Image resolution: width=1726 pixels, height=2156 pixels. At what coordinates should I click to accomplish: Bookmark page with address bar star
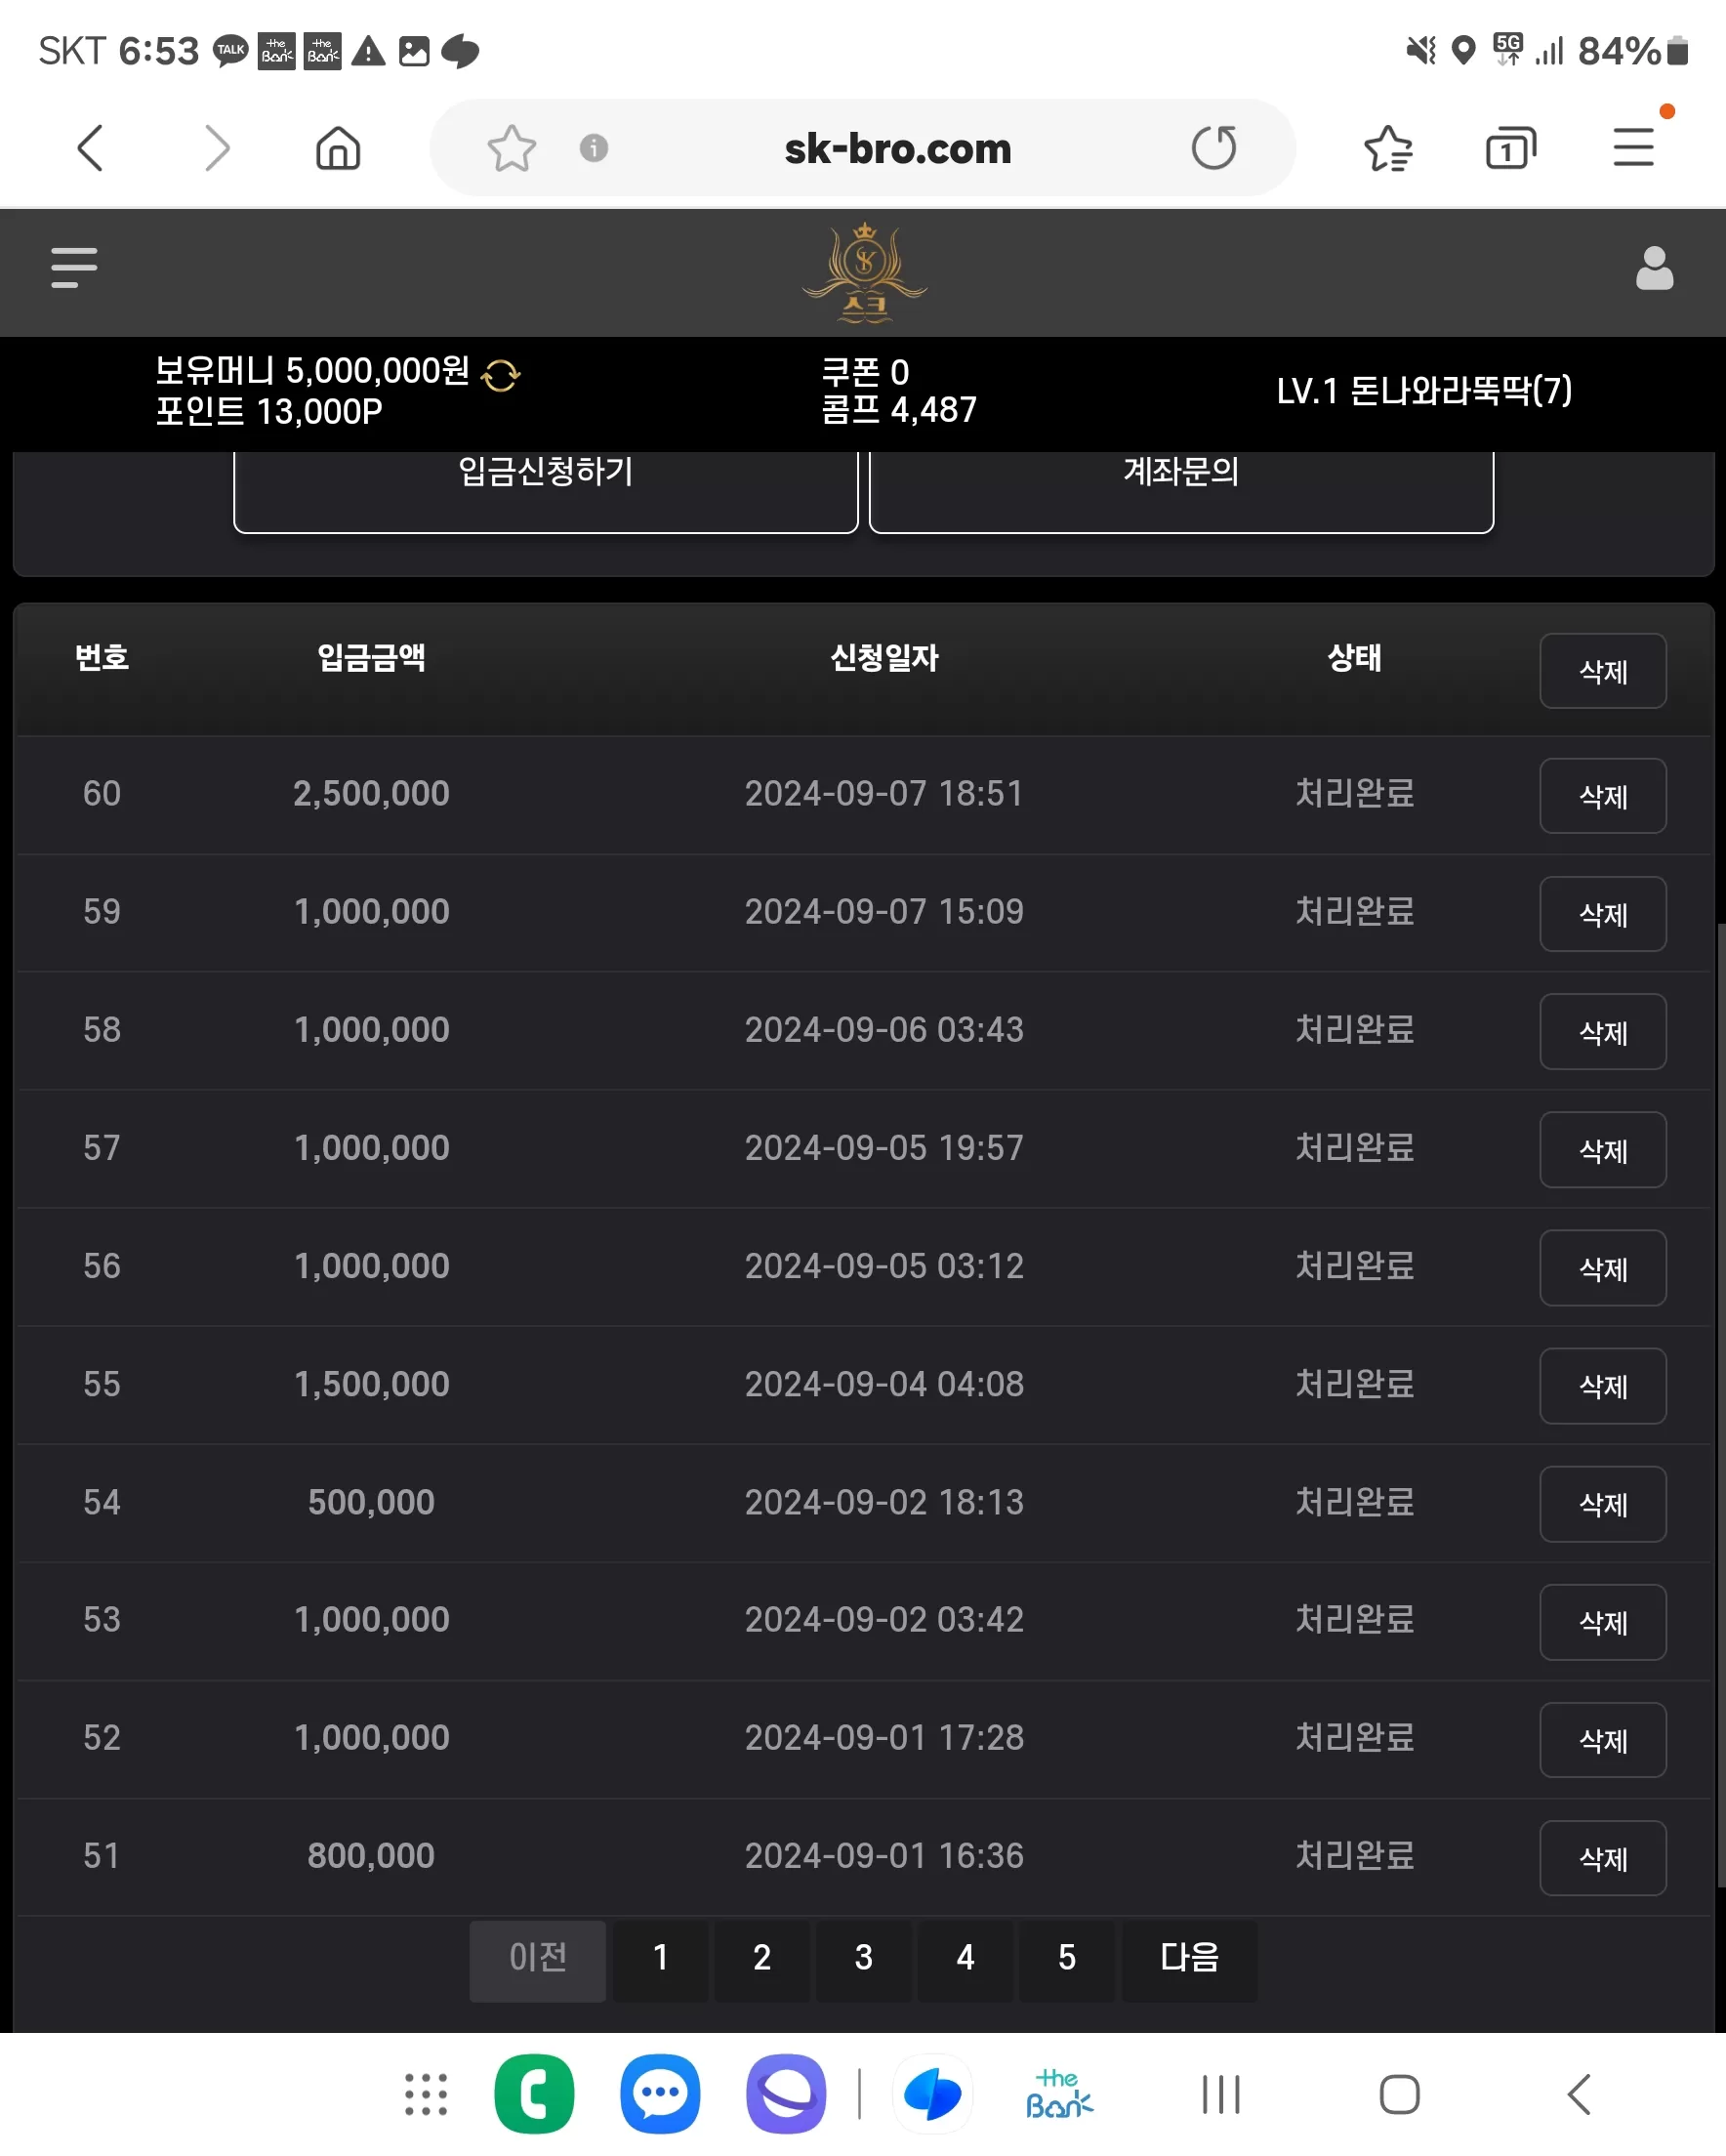tap(511, 148)
